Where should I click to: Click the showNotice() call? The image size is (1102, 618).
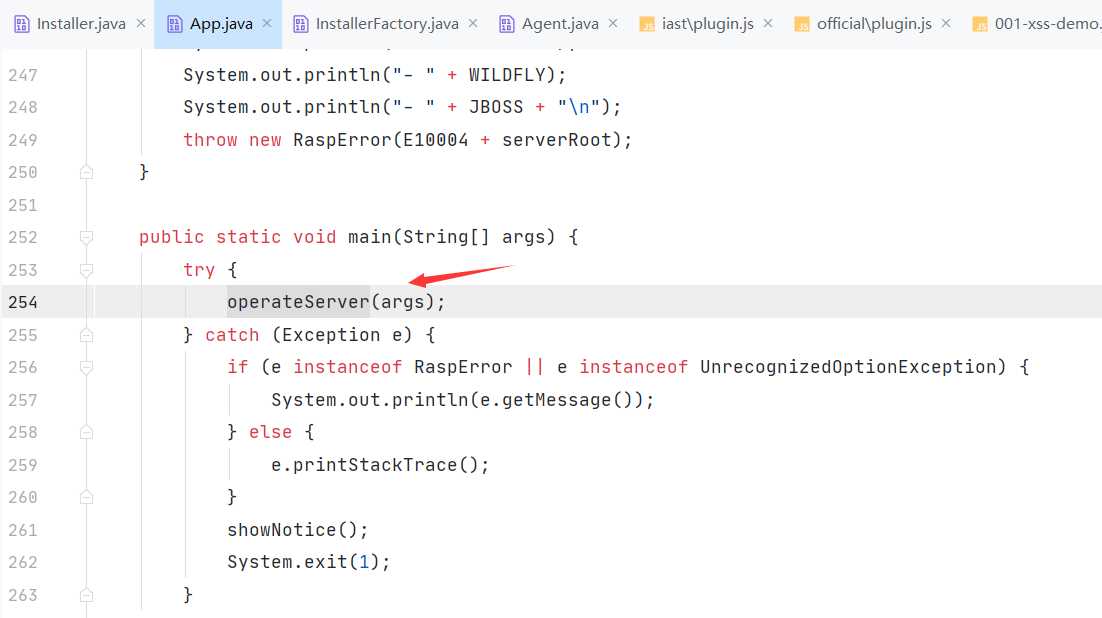pos(297,530)
